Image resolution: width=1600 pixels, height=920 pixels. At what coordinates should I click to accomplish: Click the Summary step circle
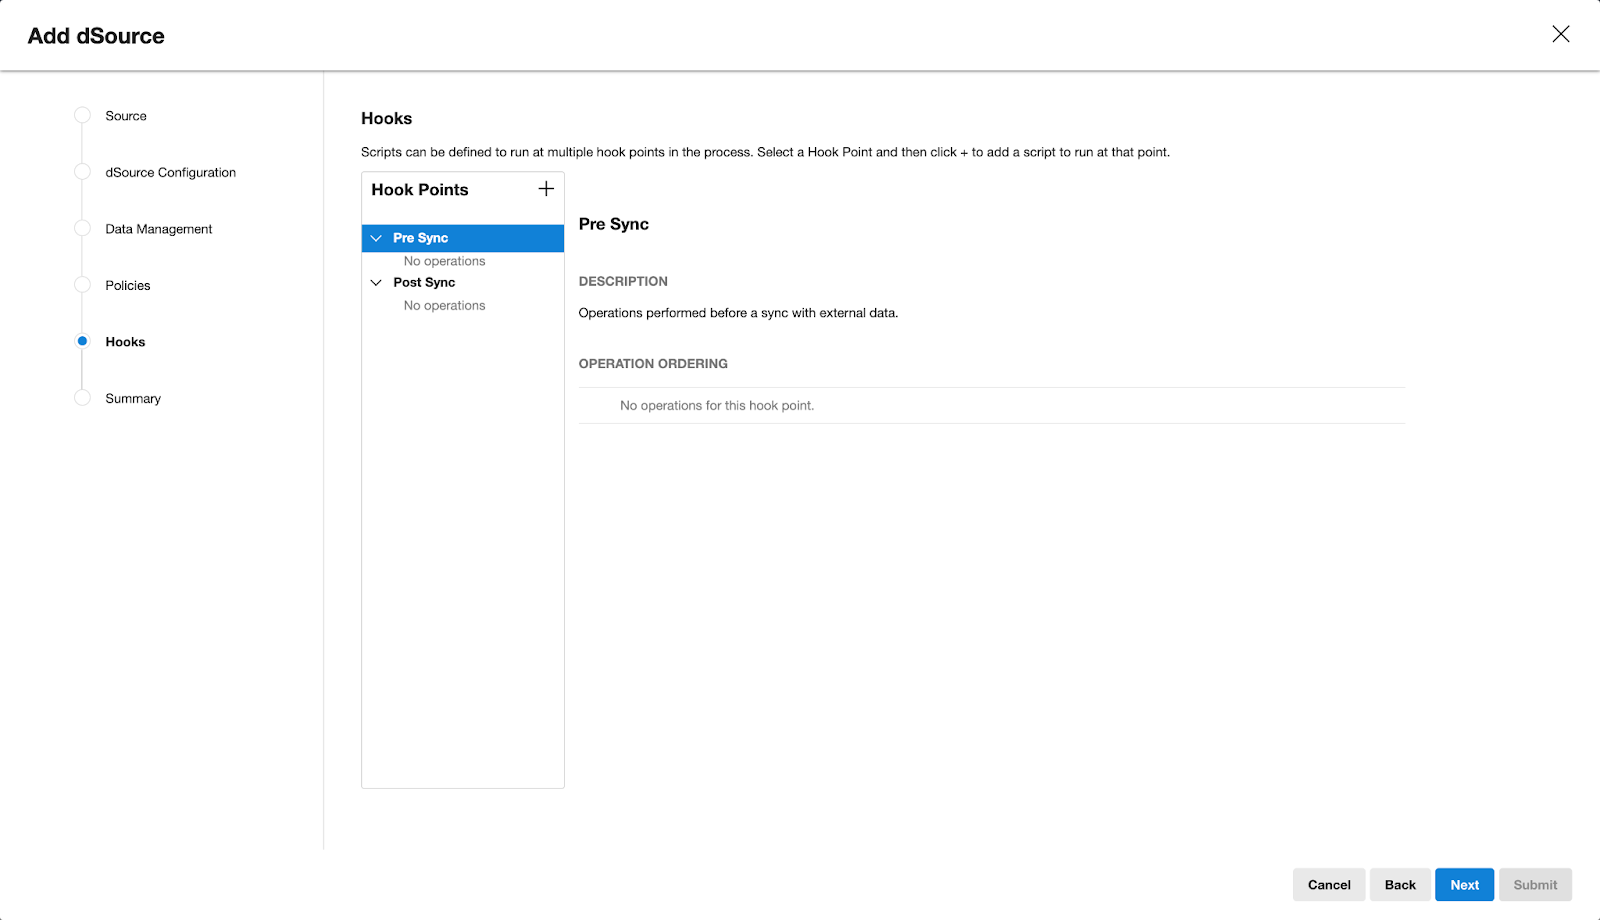83,398
